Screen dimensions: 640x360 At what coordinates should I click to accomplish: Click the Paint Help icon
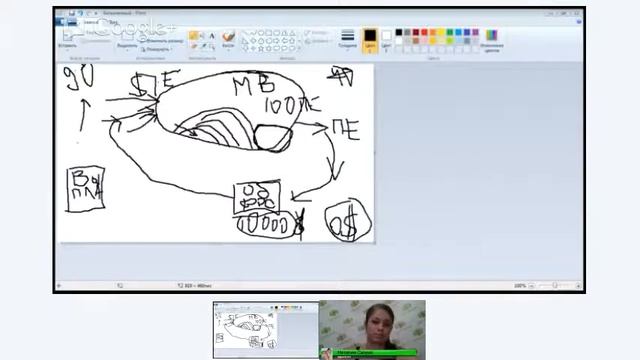tap(579, 22)
